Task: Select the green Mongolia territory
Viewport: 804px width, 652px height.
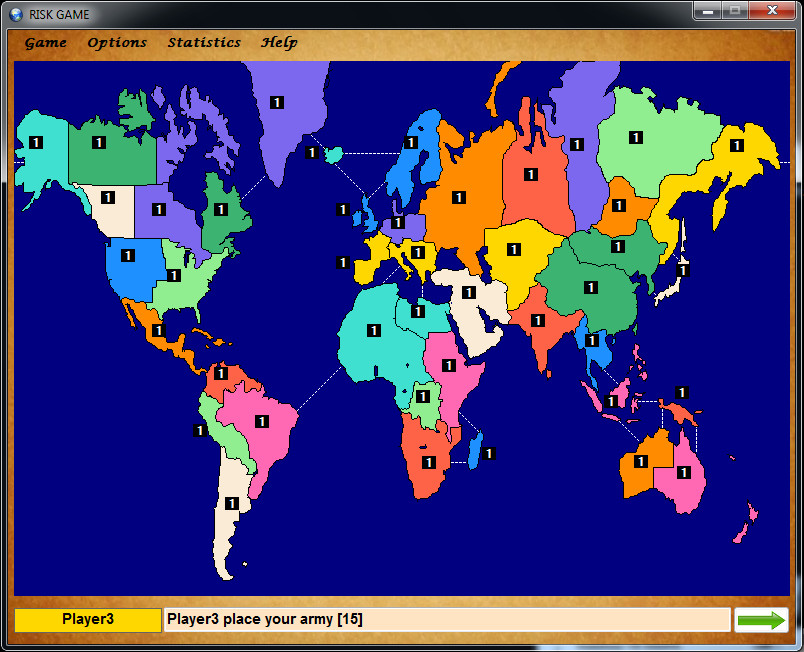Action: pos(618,247)
